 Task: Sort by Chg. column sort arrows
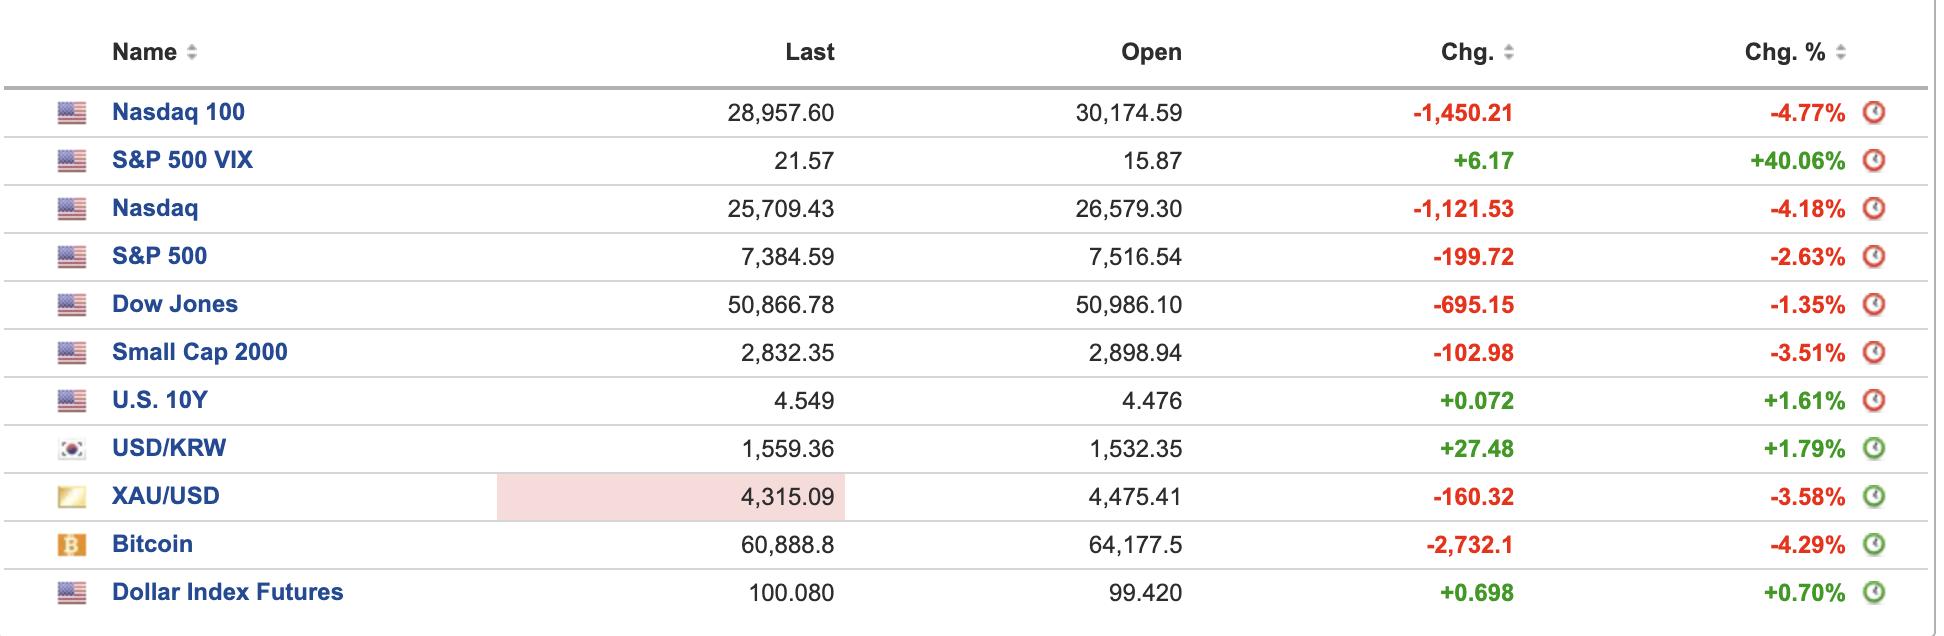[1509, 52]
